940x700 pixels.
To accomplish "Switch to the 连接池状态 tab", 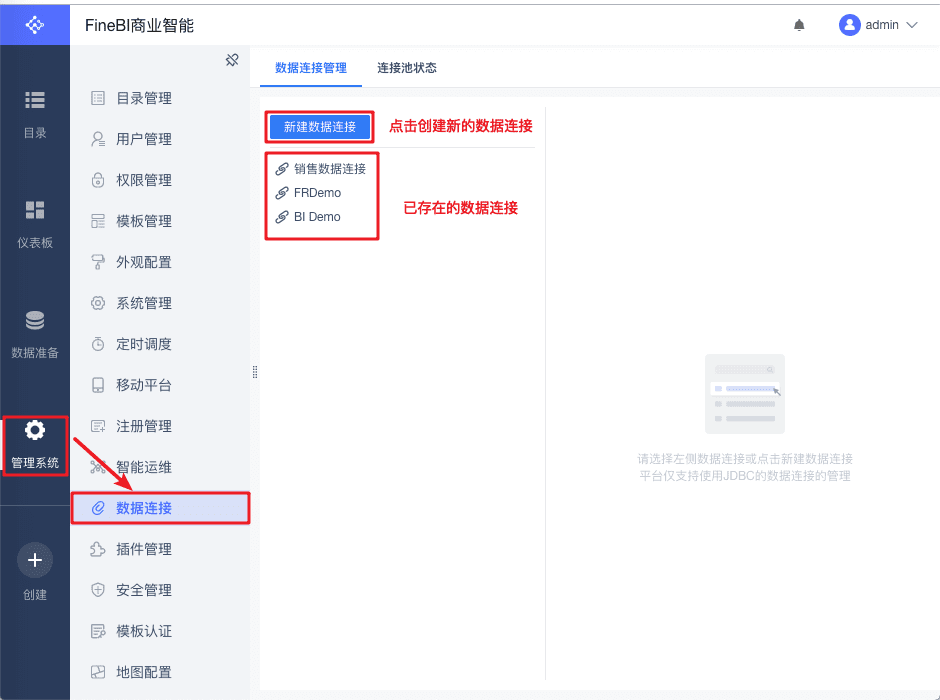I will [x=406, y=68].
